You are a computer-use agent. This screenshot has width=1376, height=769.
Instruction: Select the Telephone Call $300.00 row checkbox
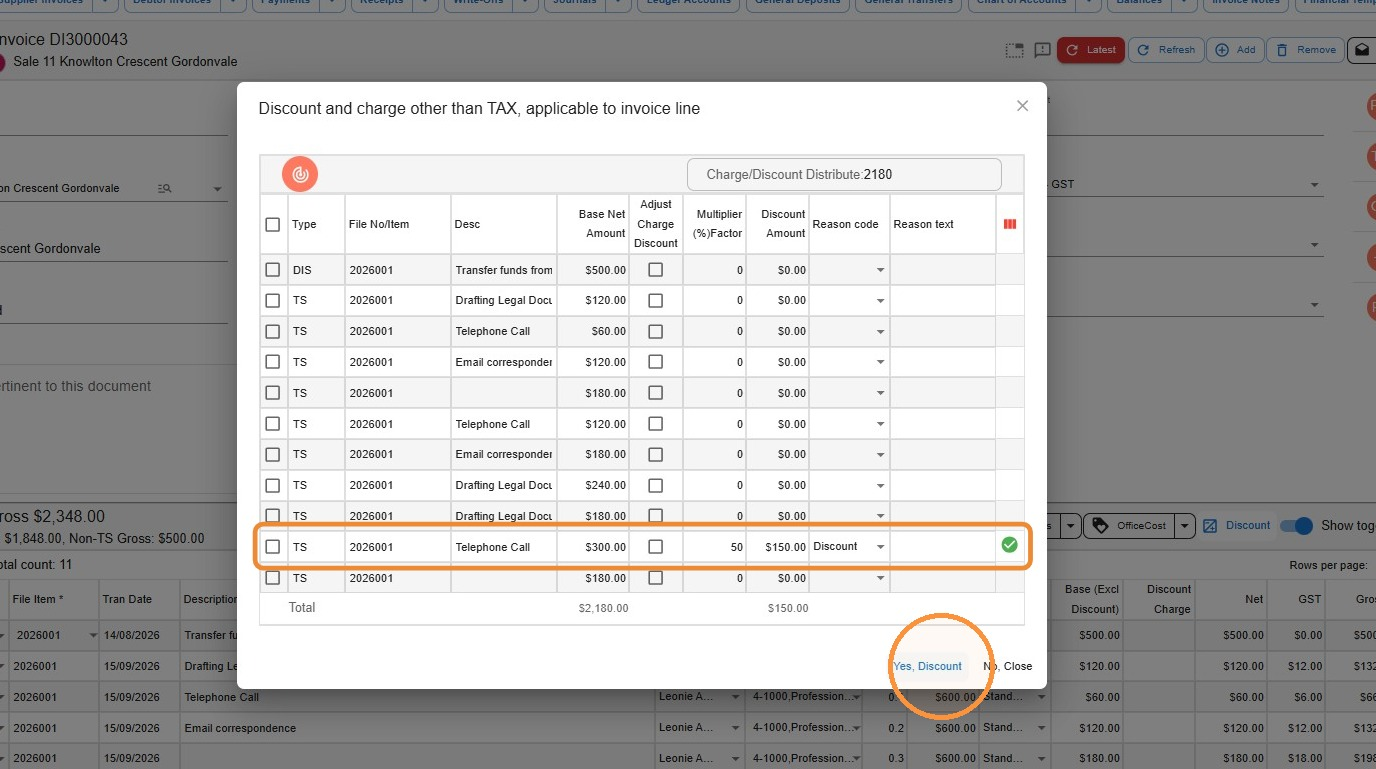tap(273, 547)
